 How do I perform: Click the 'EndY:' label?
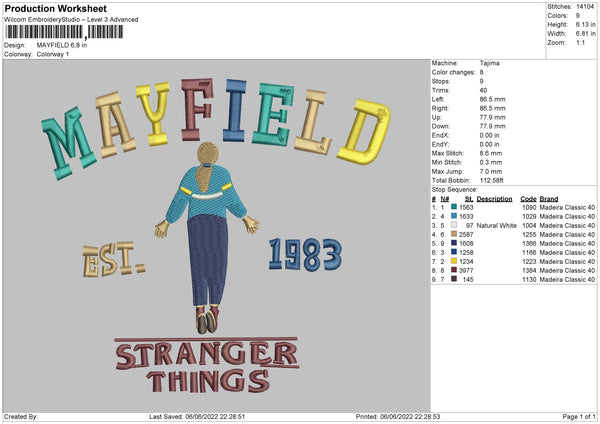[440, 144]
